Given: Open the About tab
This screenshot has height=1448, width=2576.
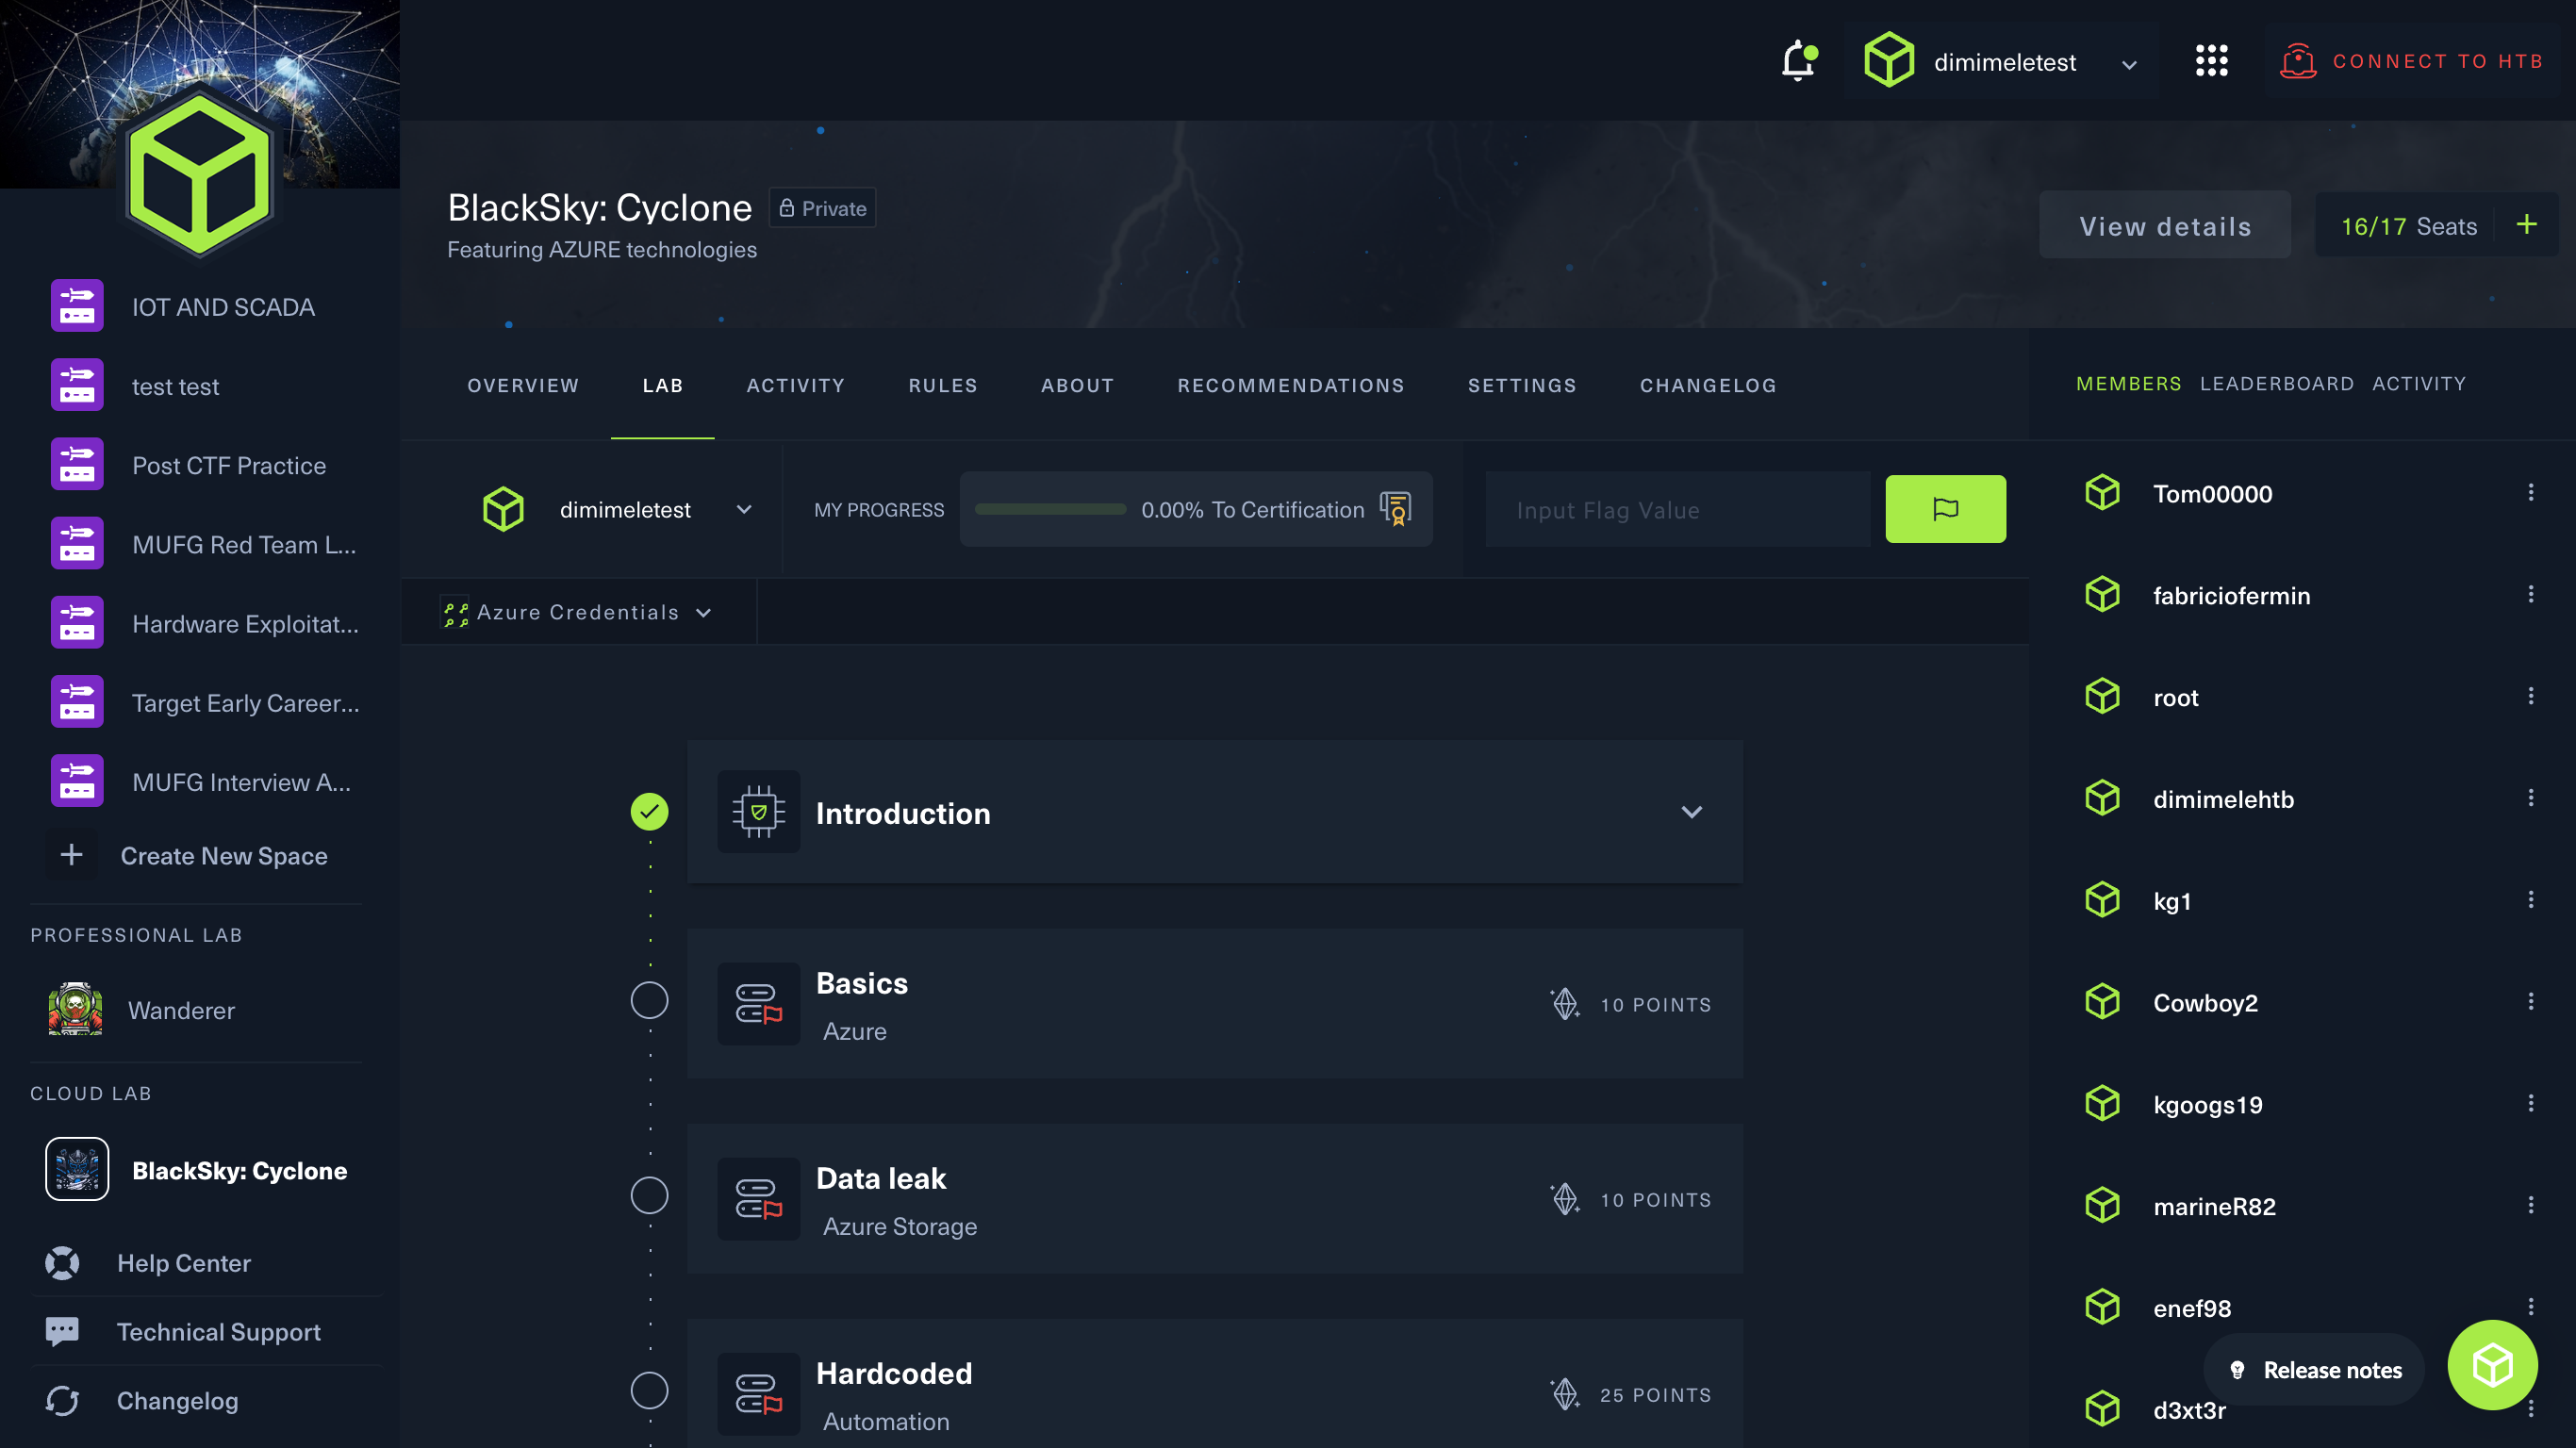Looking at the screenshot, I should [1077, 385].
